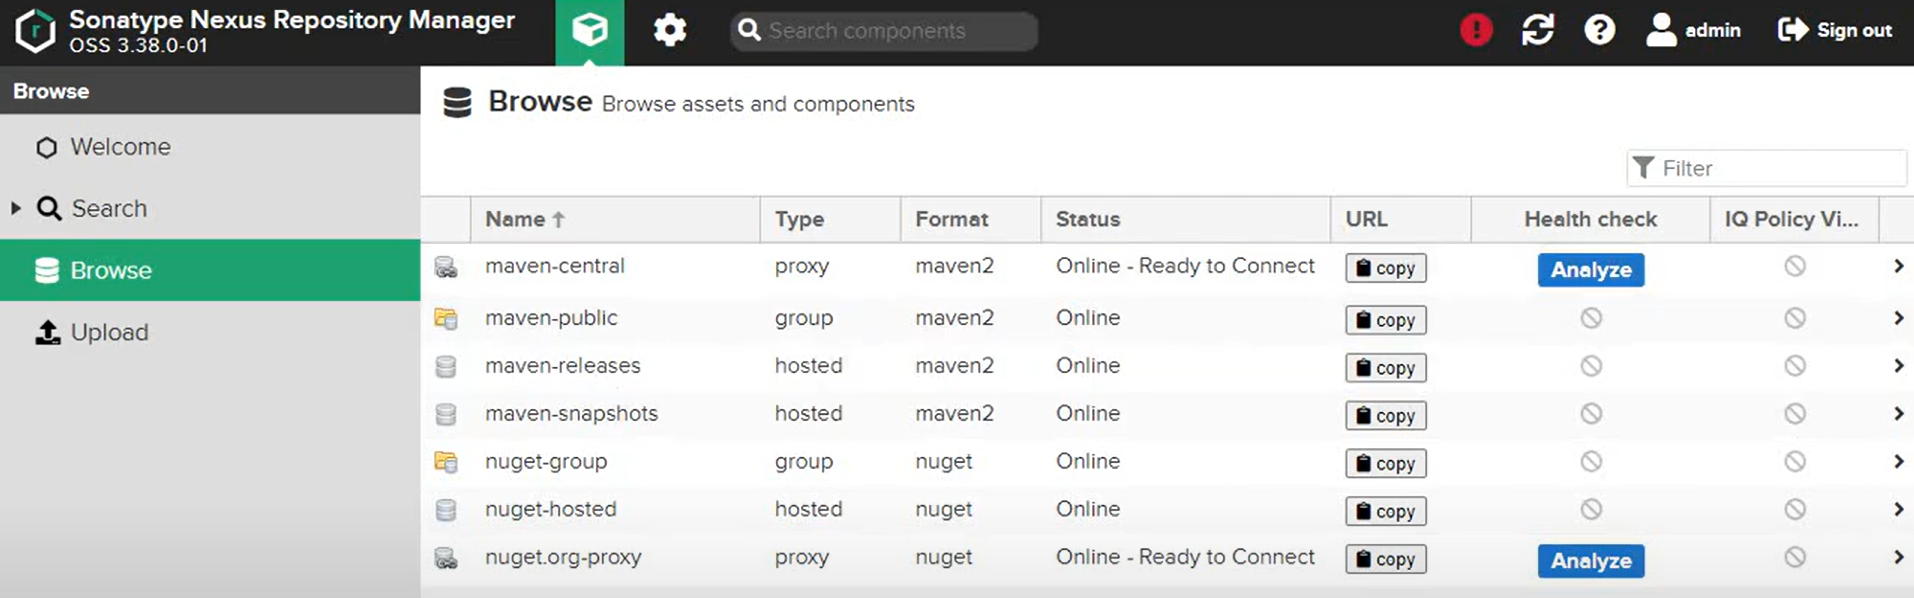Sort by the Format column header

pos(971,219)
